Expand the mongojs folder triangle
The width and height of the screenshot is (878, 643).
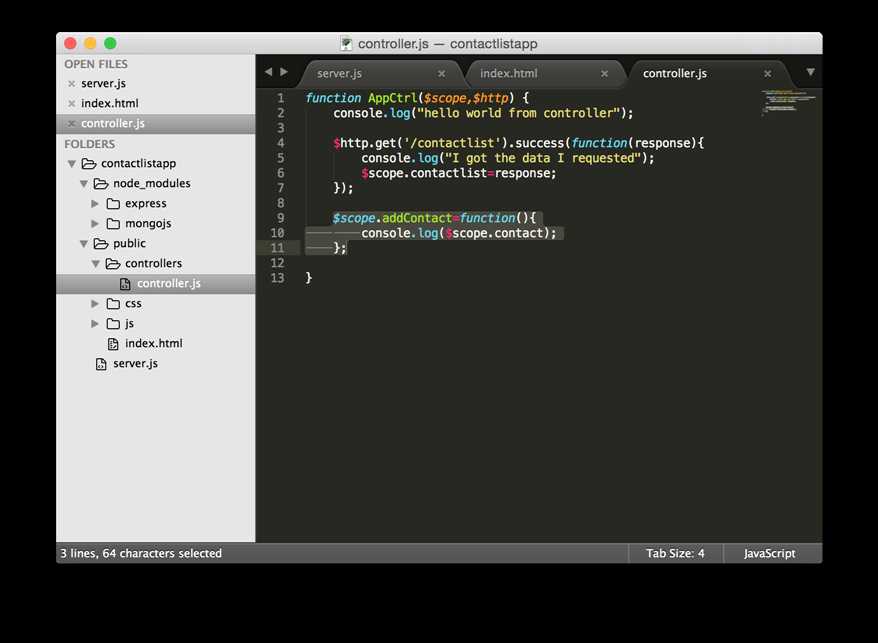(x=95, y=223)
